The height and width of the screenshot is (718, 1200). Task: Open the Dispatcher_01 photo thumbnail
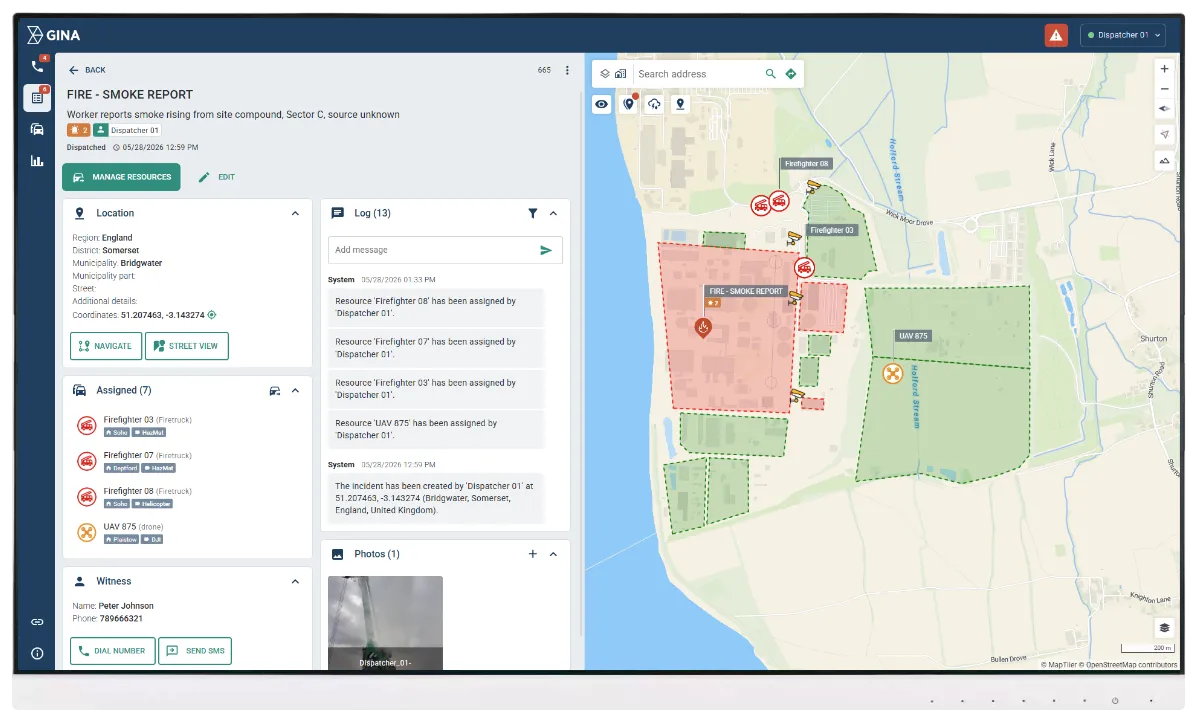pyautogui.click(x=386, y=622)
